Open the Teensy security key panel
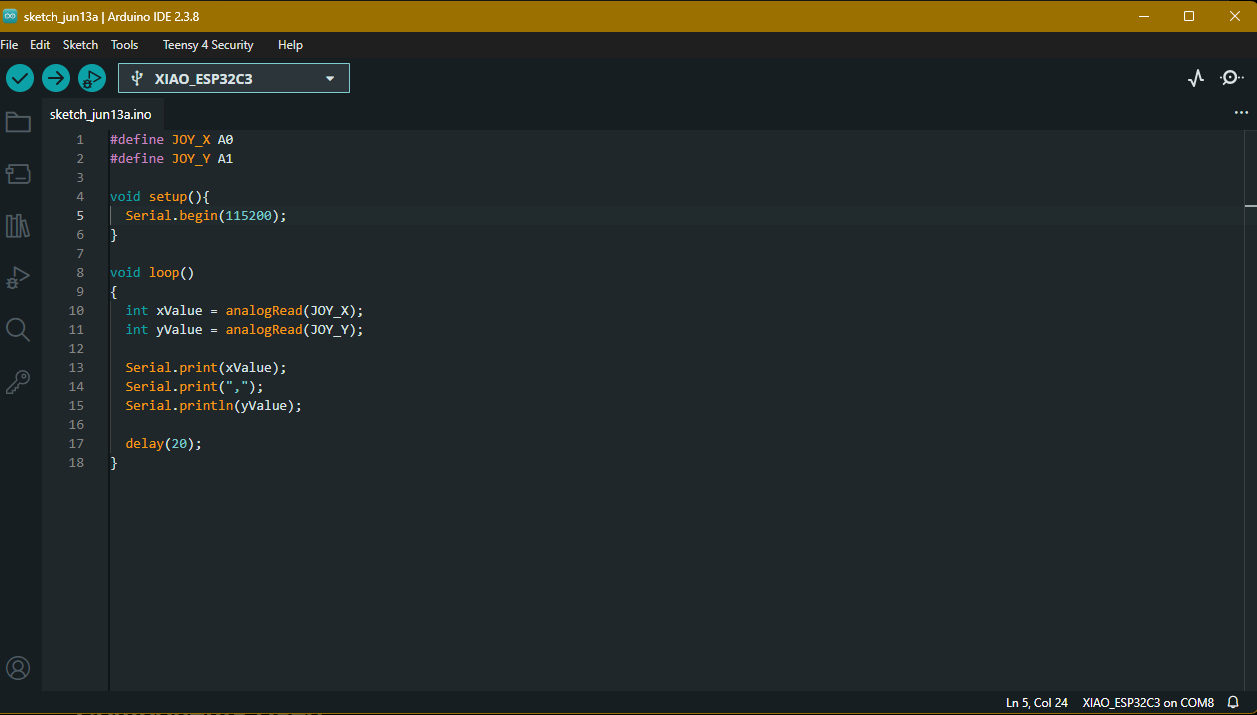1257x715 pixels. coord(18,382)
